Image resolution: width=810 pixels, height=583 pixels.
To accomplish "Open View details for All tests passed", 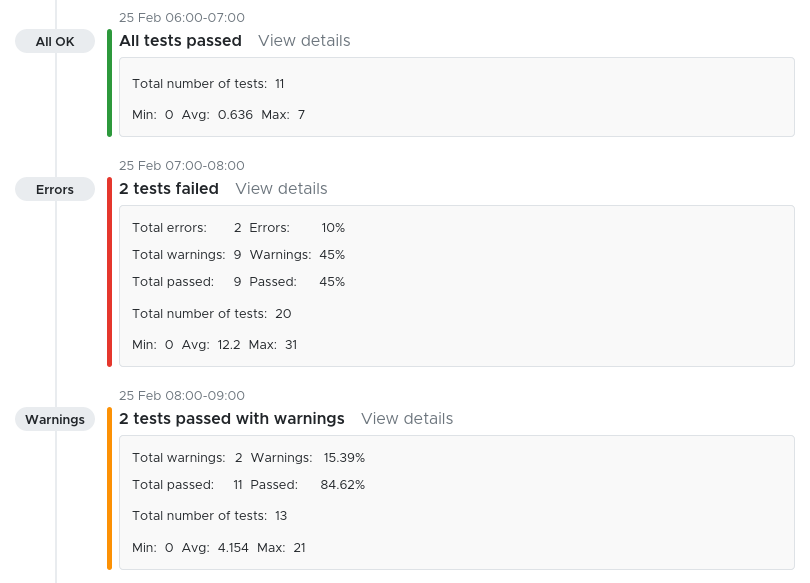I will 304,41.
